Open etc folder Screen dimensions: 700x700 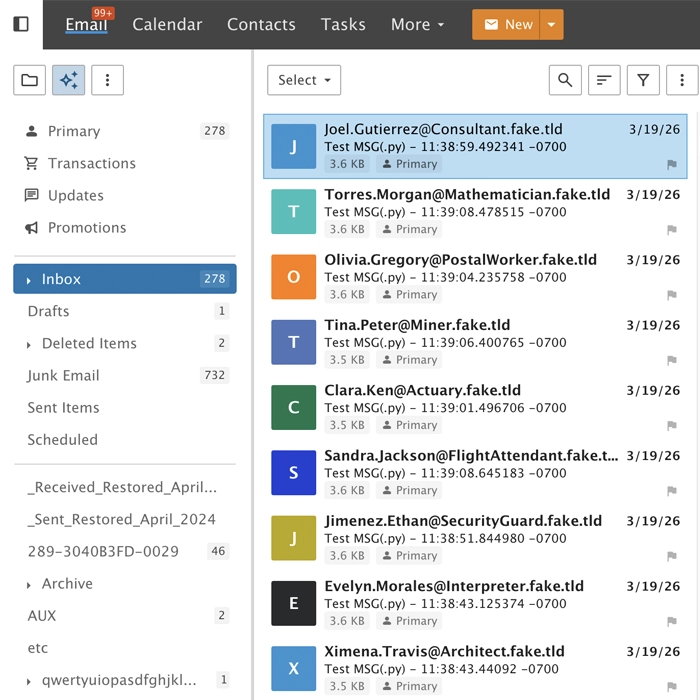click(x=125, y=648)
